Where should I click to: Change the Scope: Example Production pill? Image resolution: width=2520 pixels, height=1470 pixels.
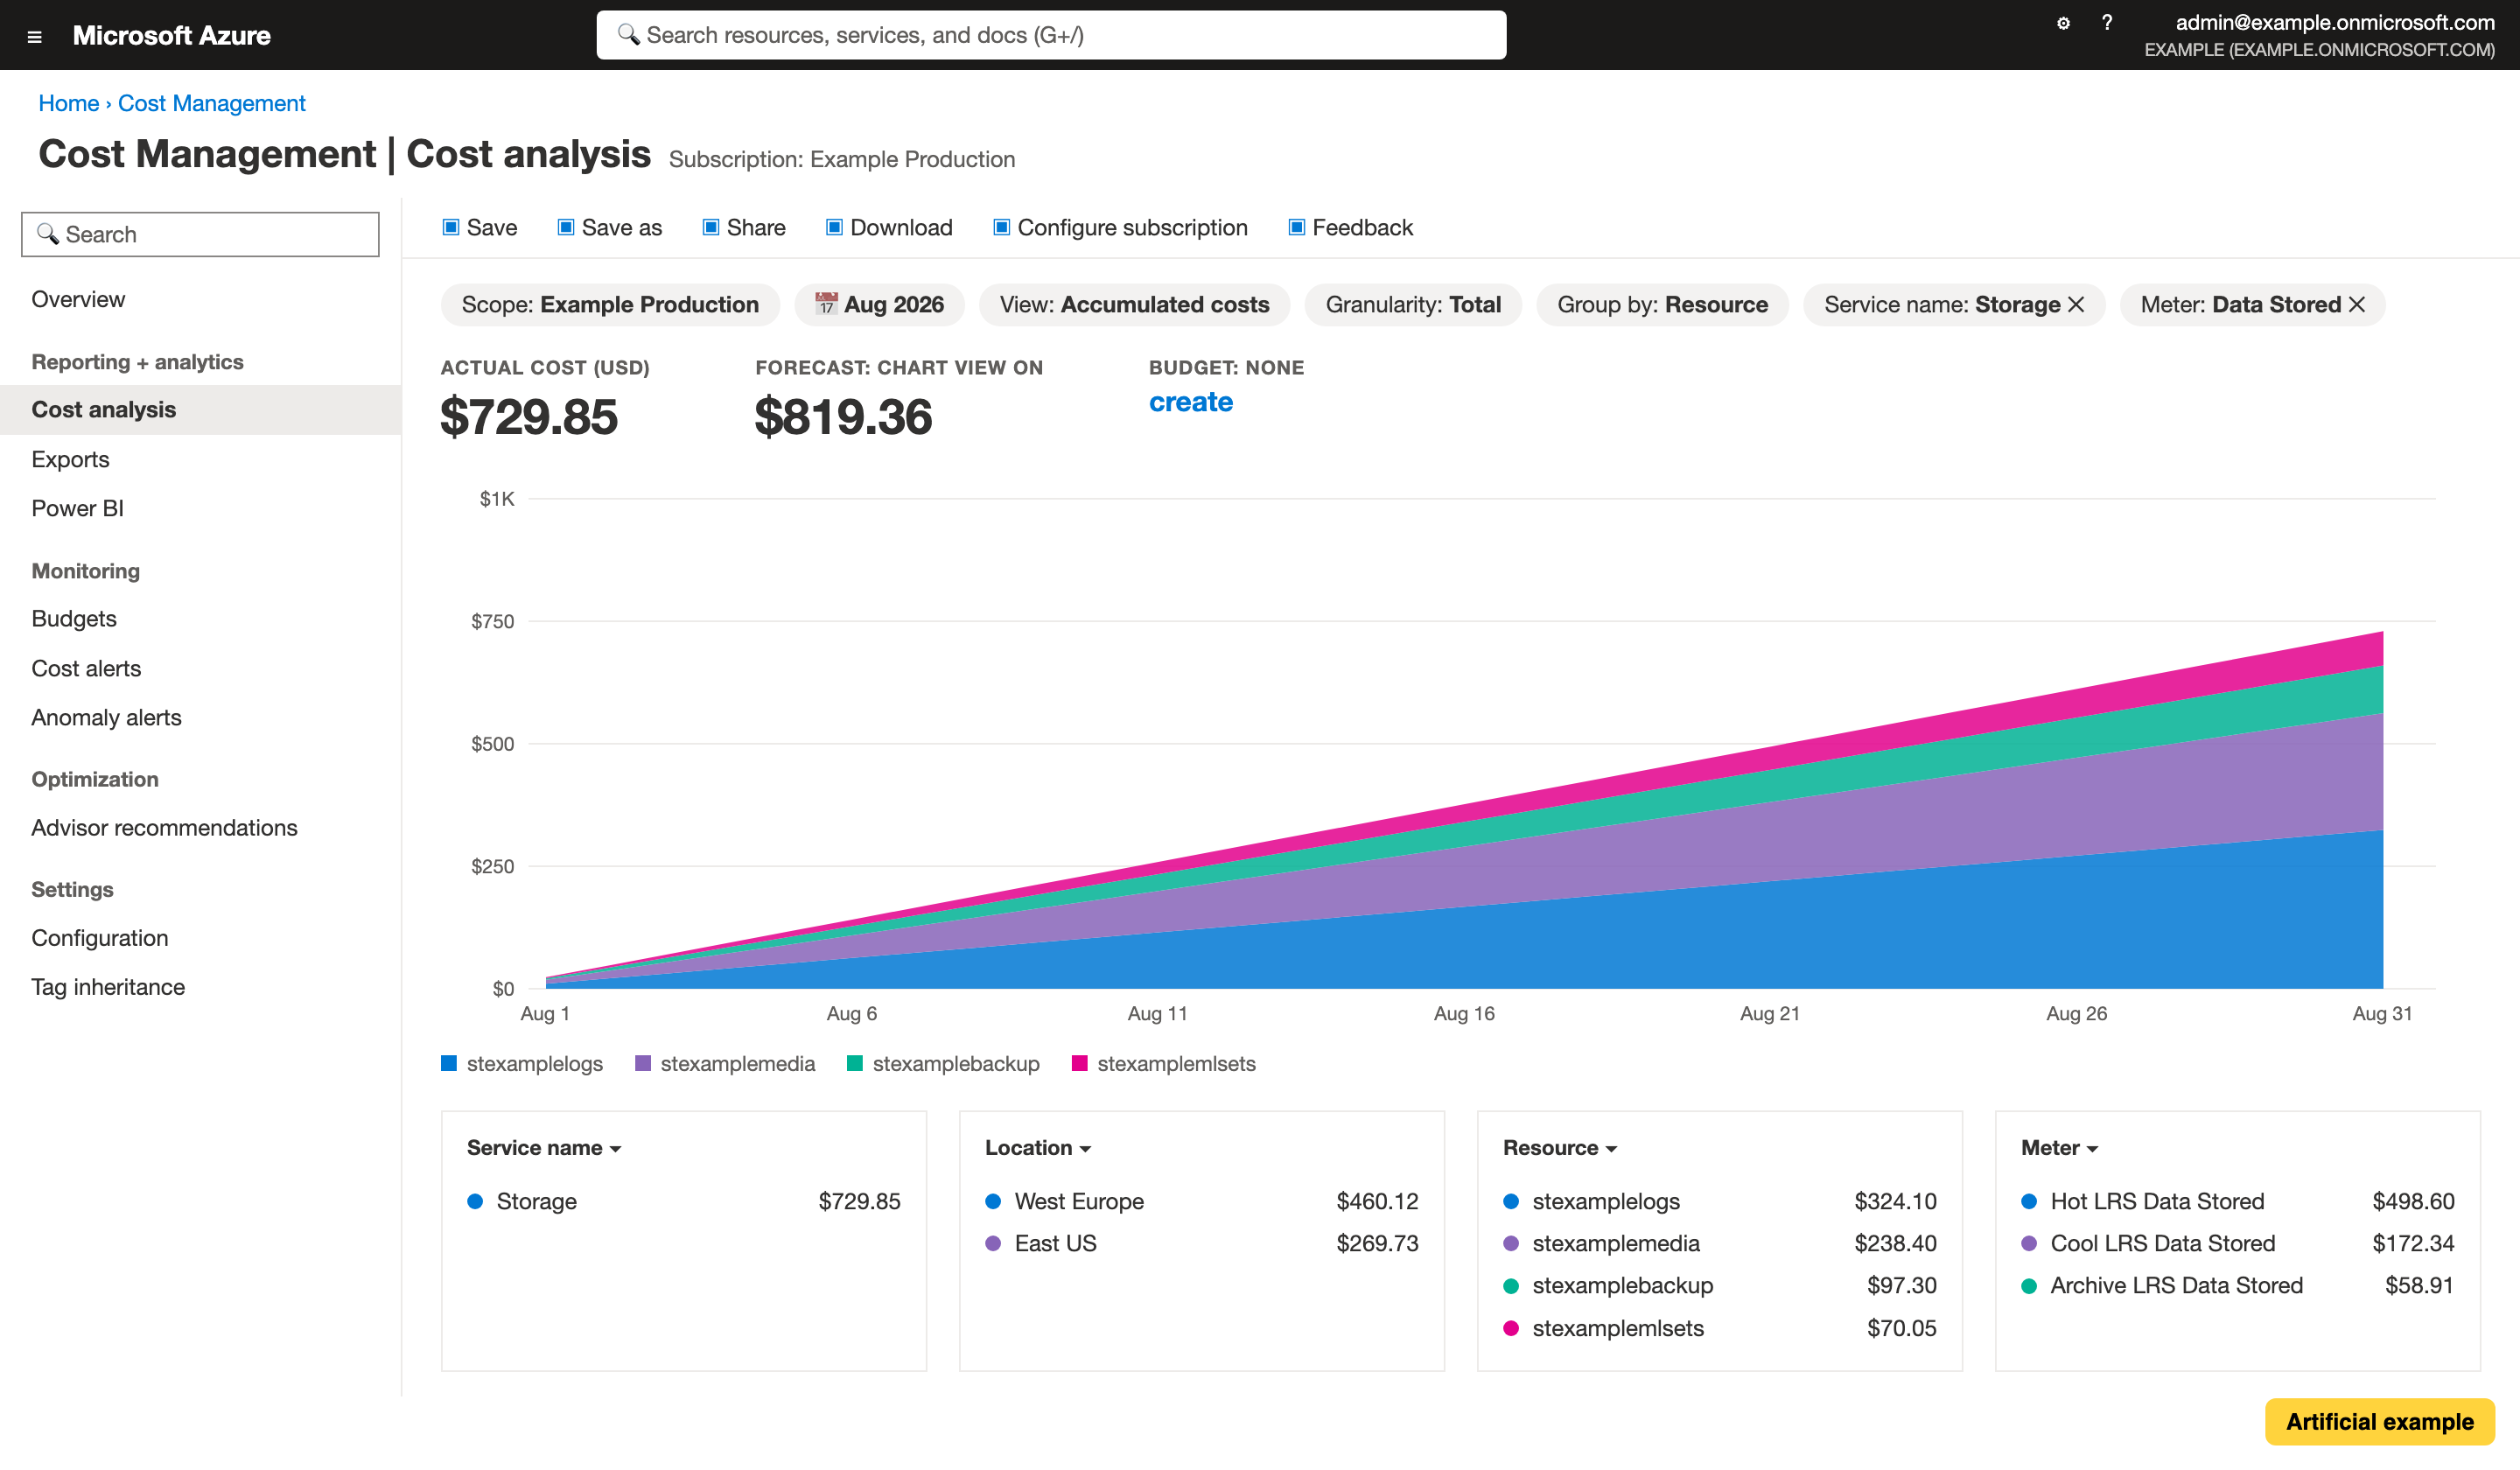click(x=610, y=304)
